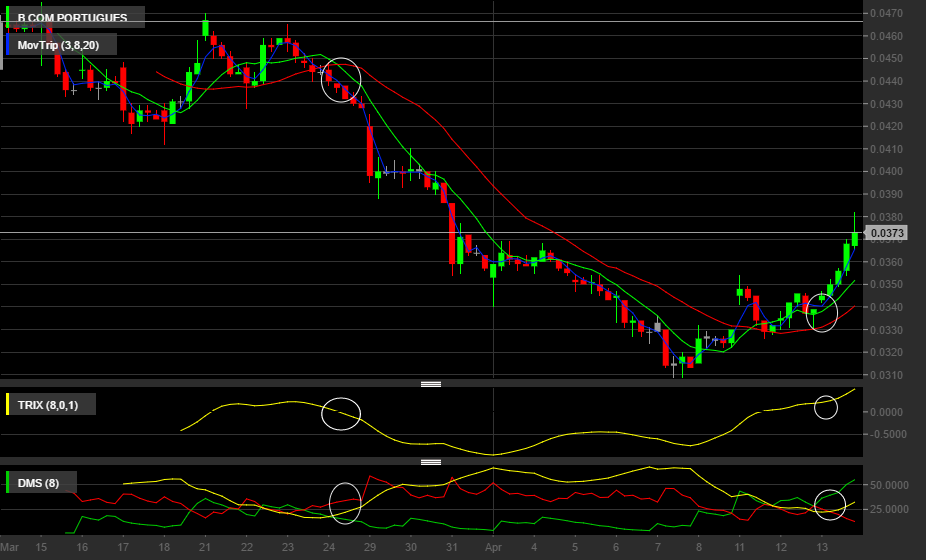The image size is (926, 560).
Task: Click date 5 on time axis
Action: point(575,547)
